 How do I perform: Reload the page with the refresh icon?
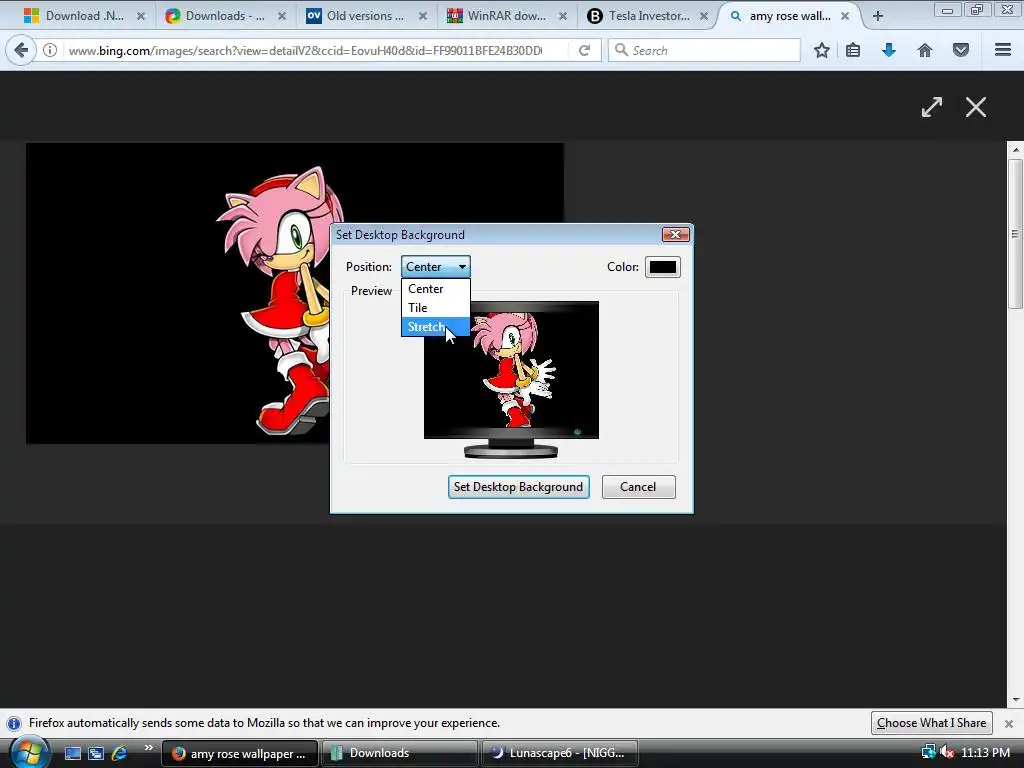[x=584, y=50]
